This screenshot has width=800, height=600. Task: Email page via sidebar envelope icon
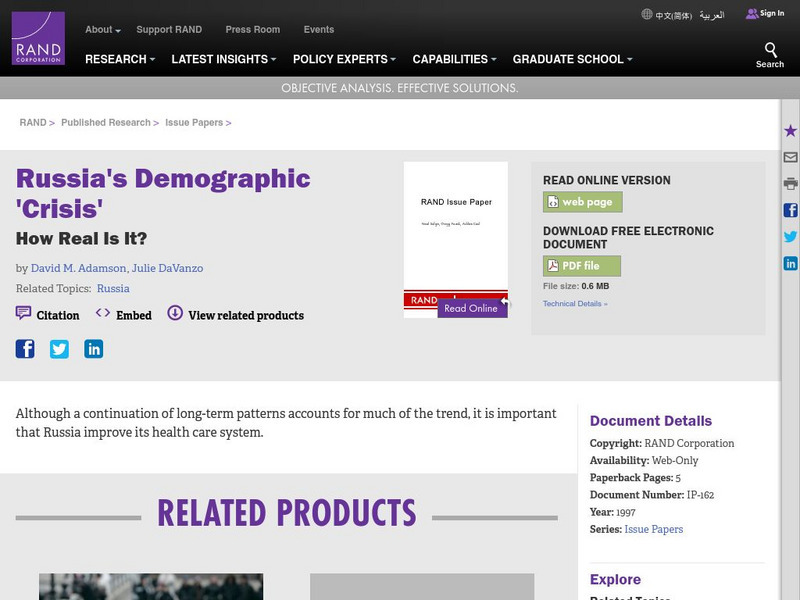(x=790, y=157)
